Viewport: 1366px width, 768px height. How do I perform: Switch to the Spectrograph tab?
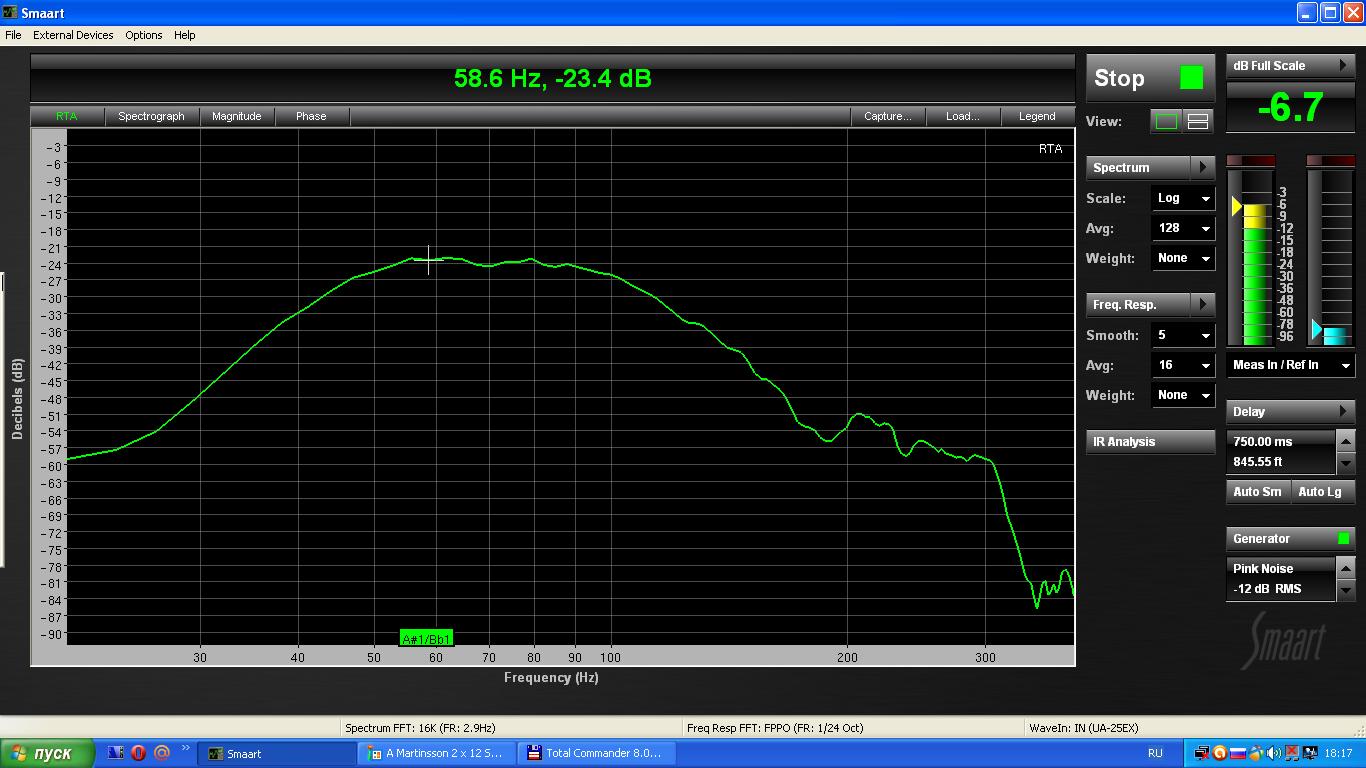[x=151, y=116]
